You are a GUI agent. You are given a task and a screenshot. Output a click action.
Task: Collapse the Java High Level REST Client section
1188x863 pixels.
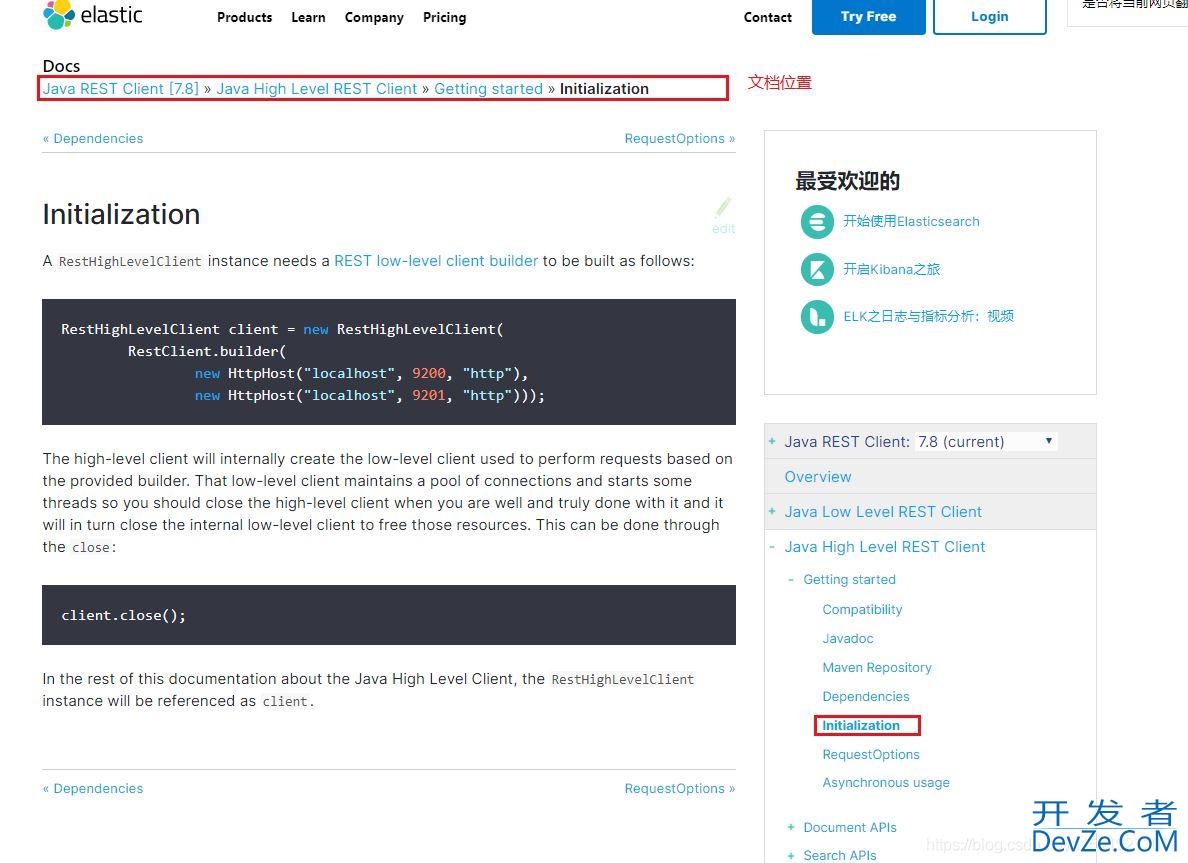click(x=772, y=546)
